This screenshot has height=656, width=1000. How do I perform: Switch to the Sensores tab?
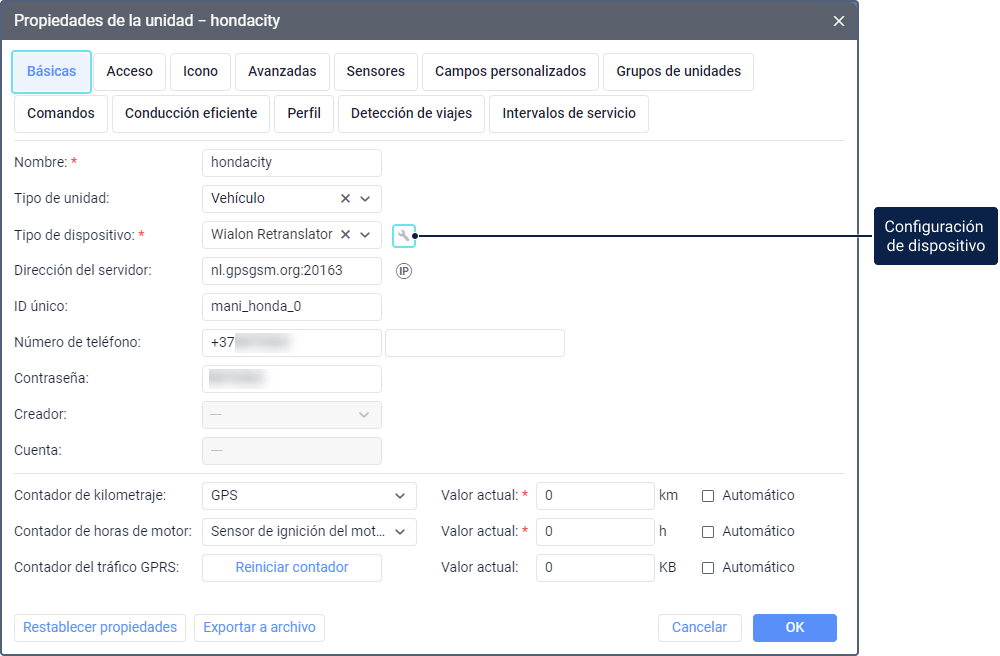376,72
